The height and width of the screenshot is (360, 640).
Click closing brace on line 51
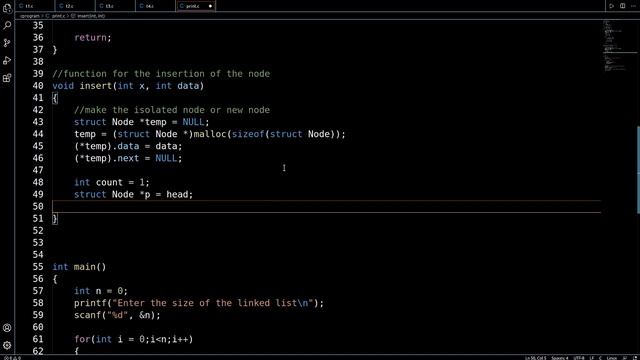tap(55, 219)
